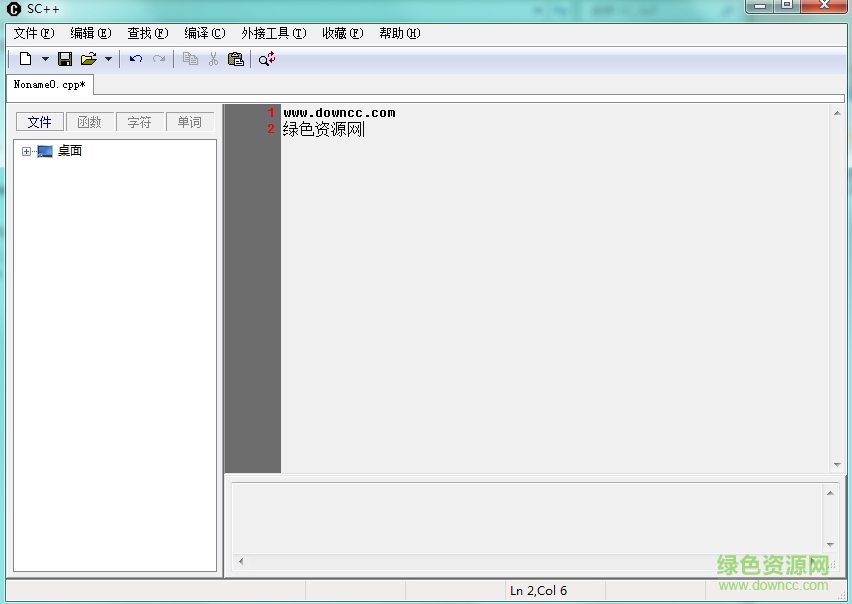Viewport: 852px width, 604px height.
Task: Switch to the 函数 panel tab
Action: [89, 121]
